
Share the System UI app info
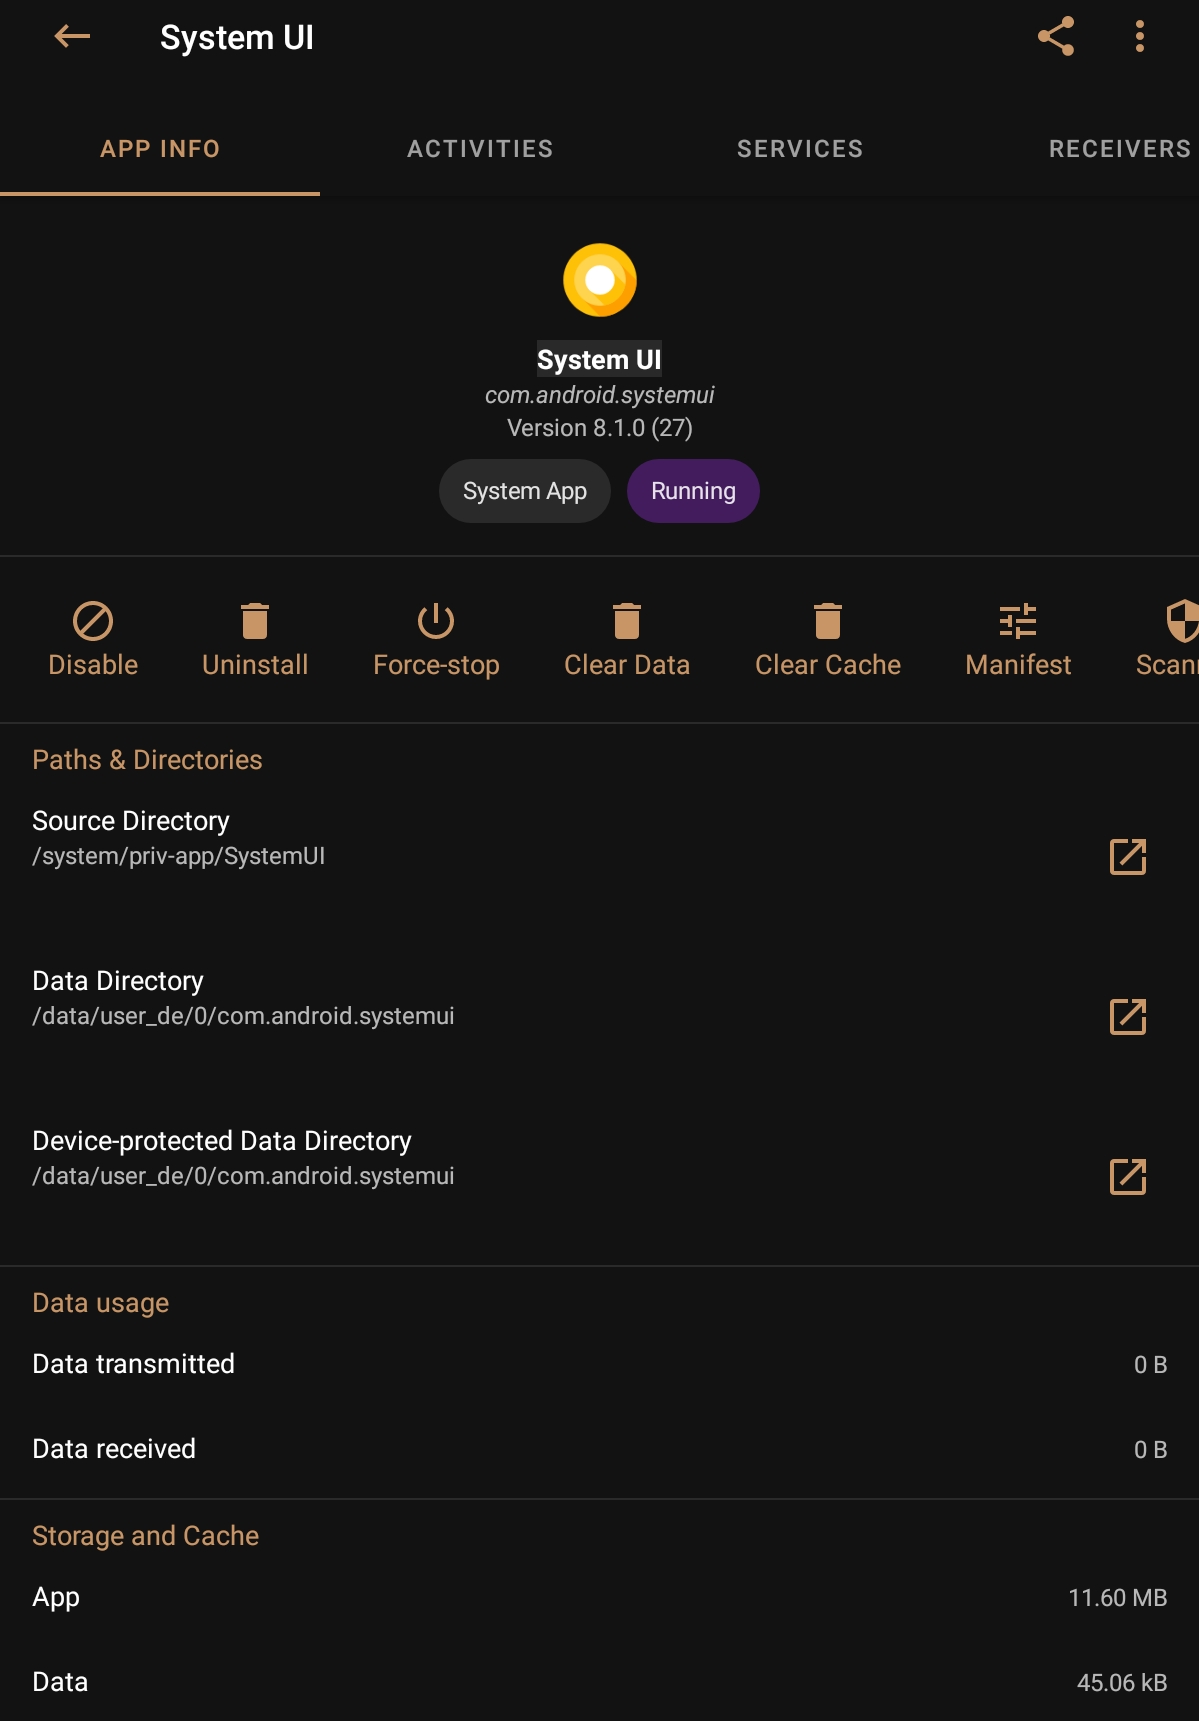[1056, 37]
